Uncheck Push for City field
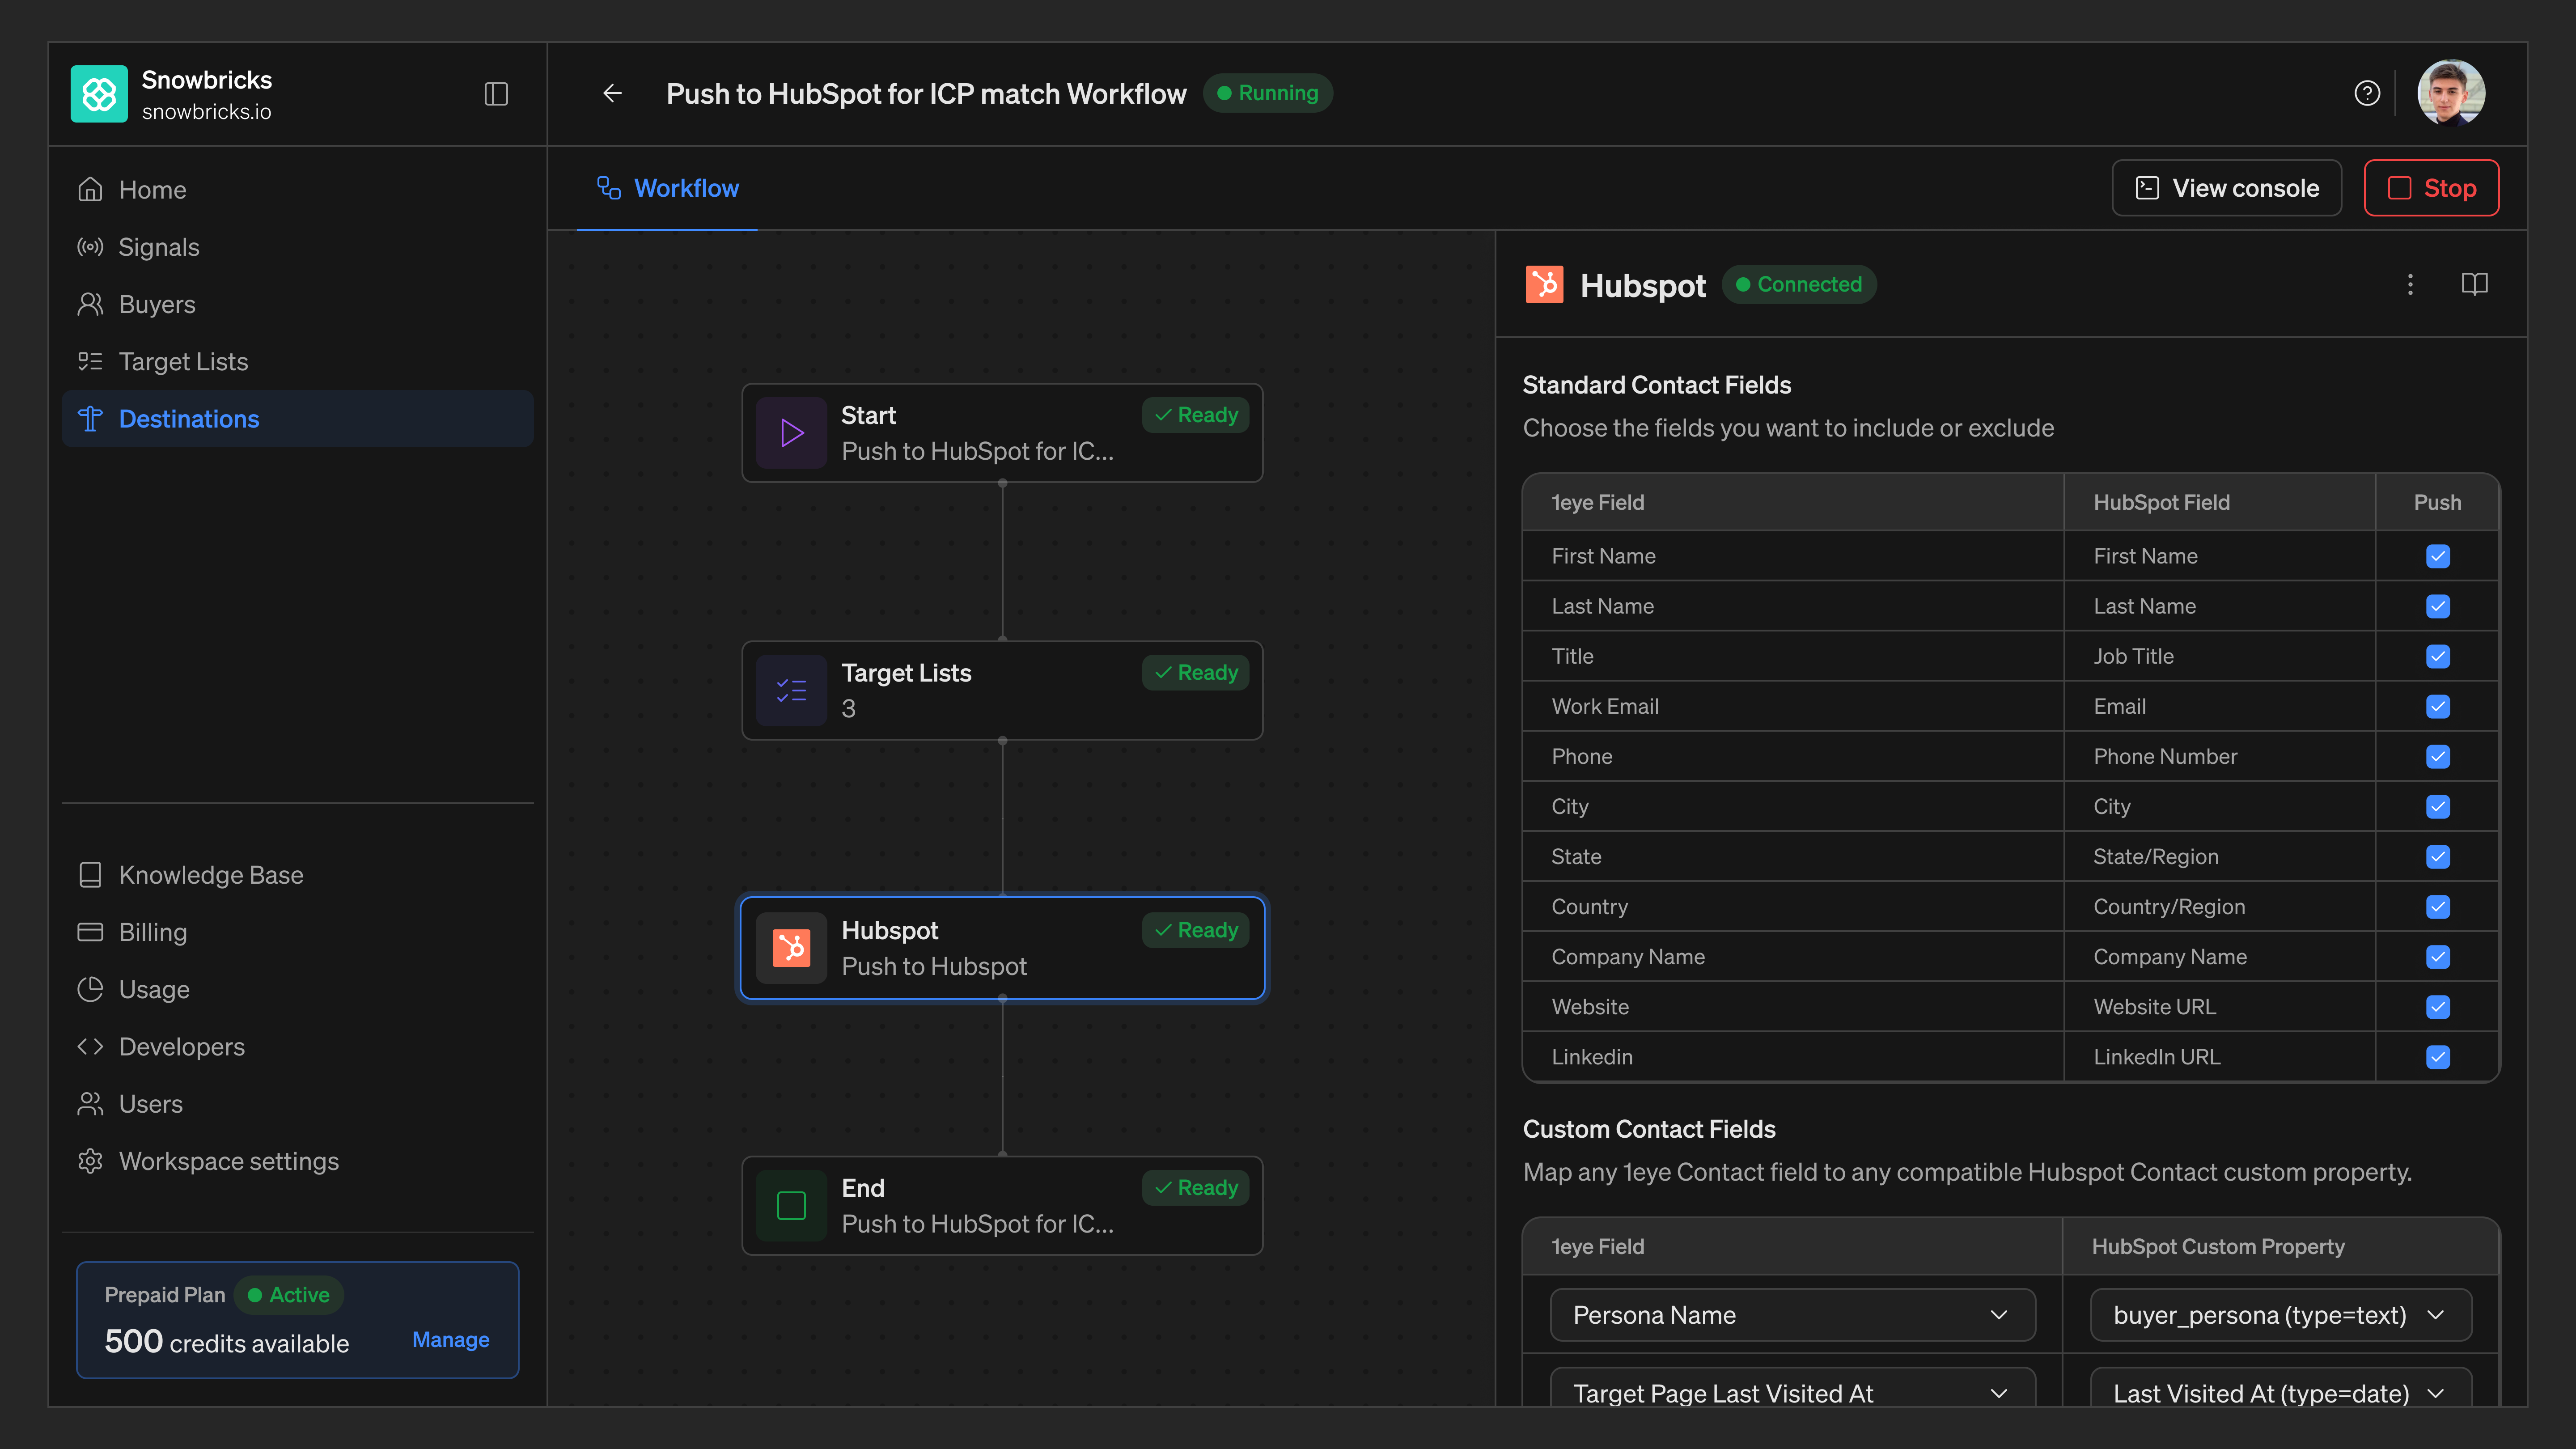 pos(2438,807)
